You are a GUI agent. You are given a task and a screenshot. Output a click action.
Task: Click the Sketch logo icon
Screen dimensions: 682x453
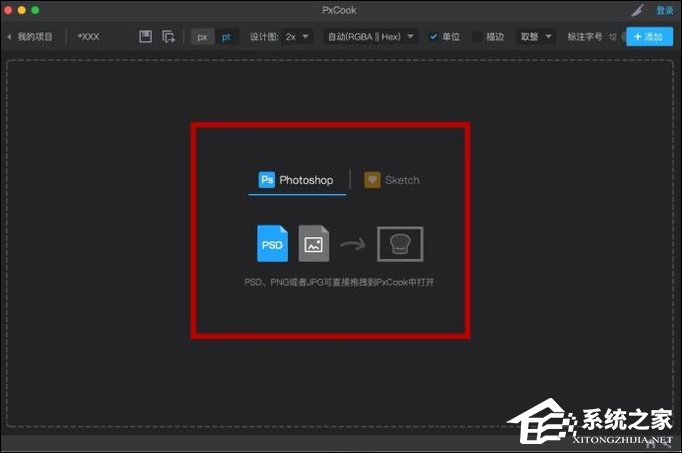coord(372,180)
